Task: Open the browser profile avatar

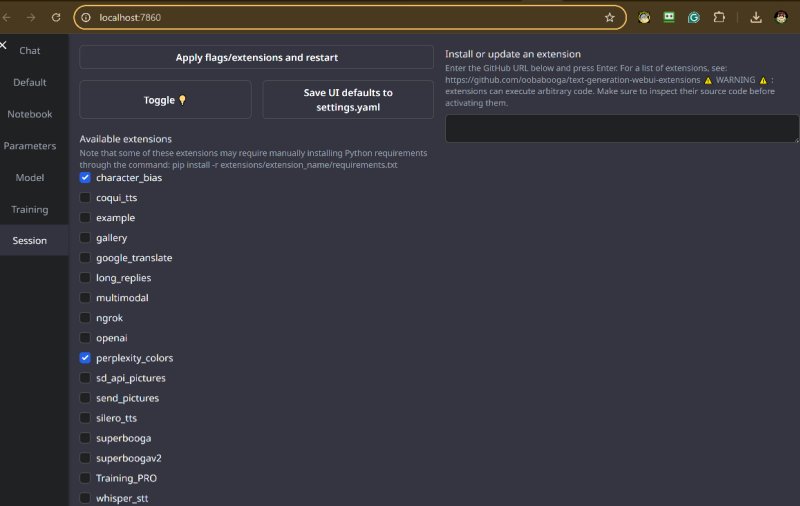Action: click(780, 17)
